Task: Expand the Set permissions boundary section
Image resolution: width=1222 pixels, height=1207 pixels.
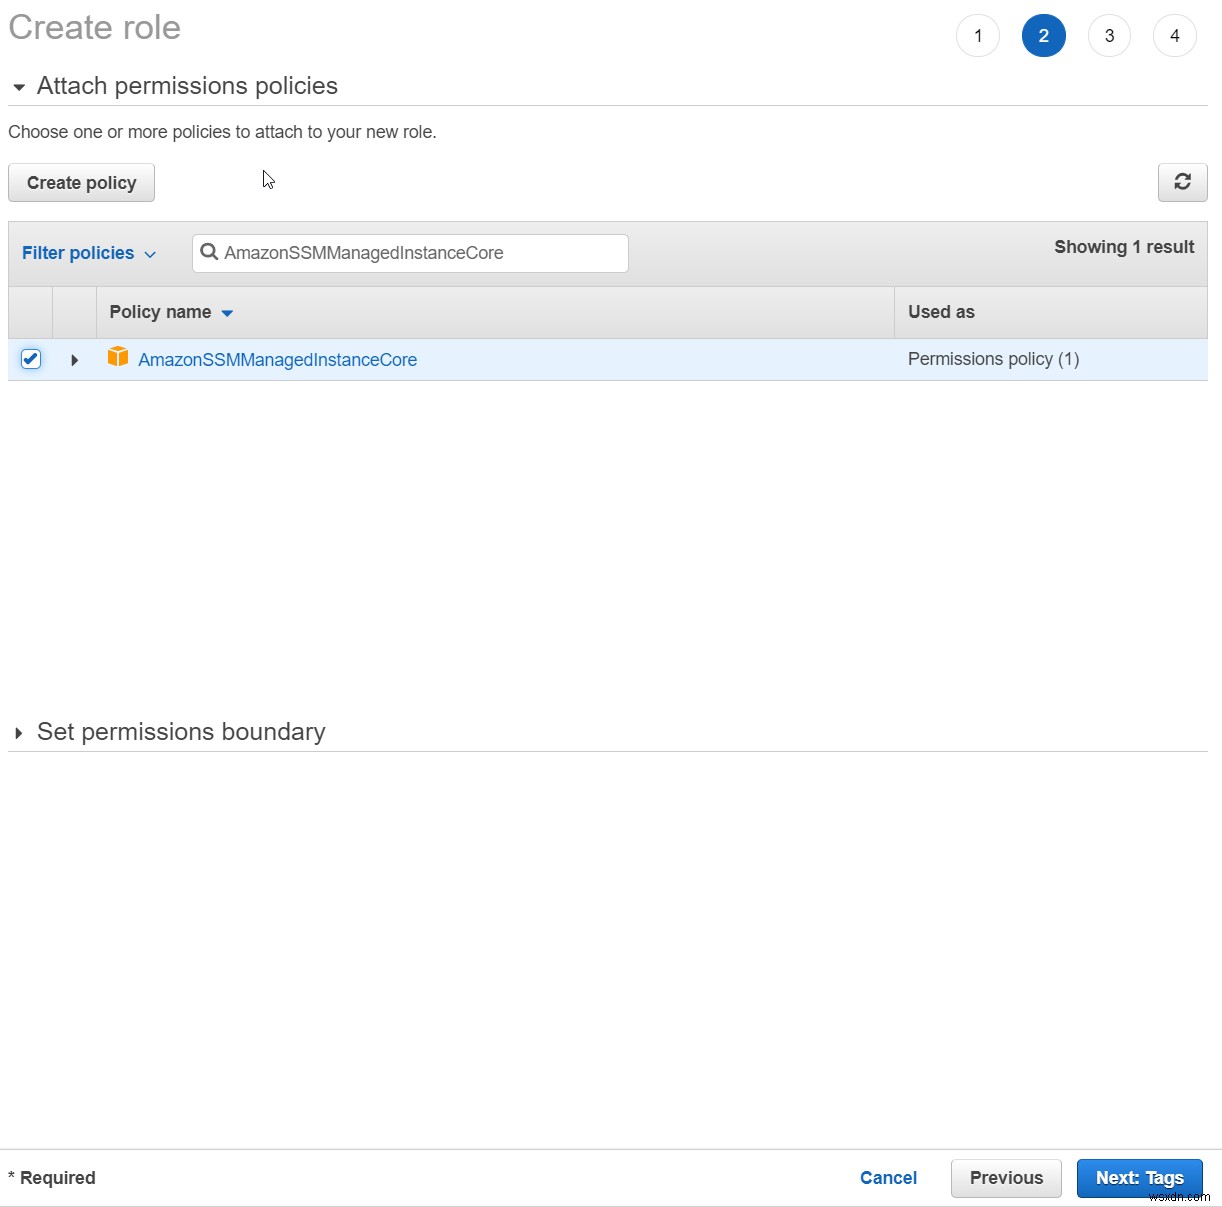Action: click(x=19, y=733)
